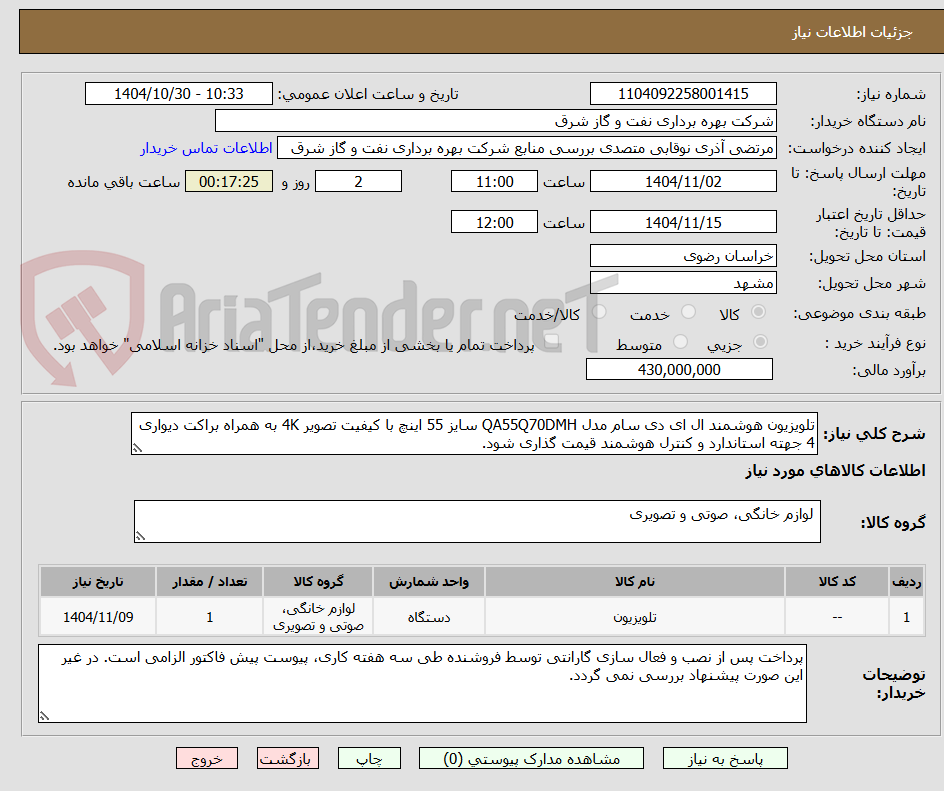Click the announcement date field 1404/10/30 - 10:33
944x791 pixels.
(179, 94)
